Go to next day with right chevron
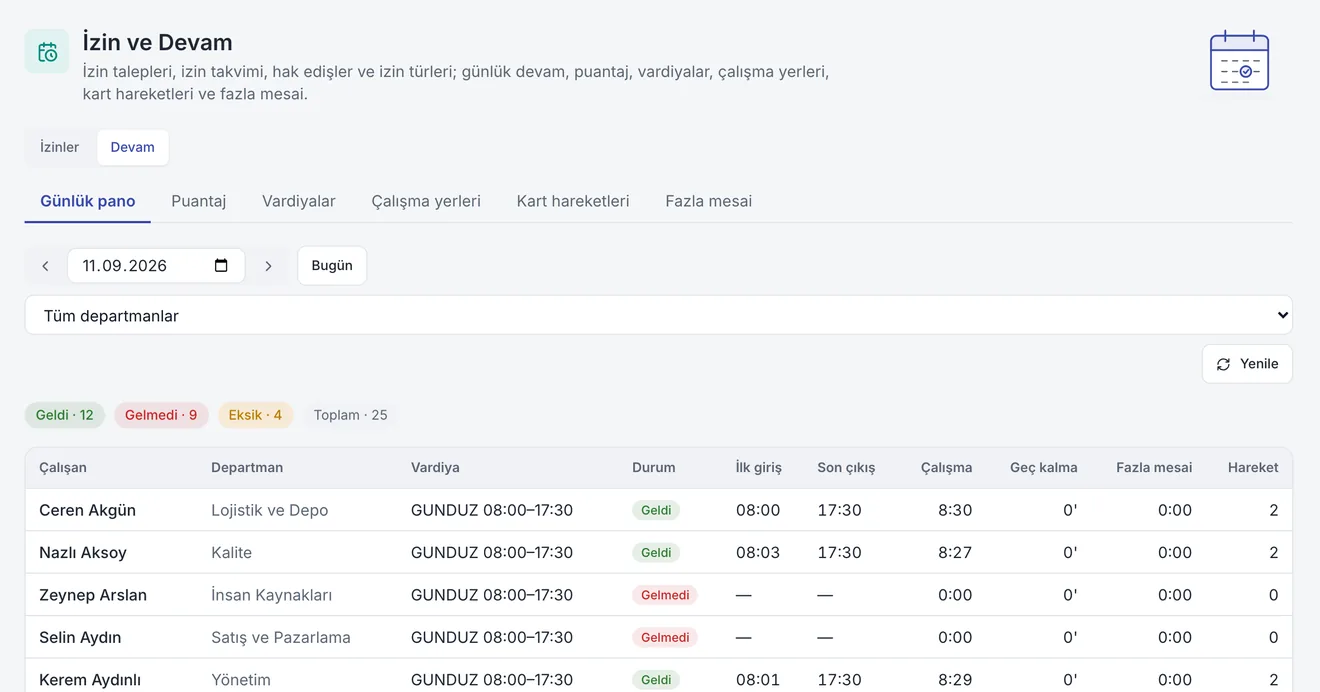Screen dimensions: 1320x692 [x=268, y=266]
